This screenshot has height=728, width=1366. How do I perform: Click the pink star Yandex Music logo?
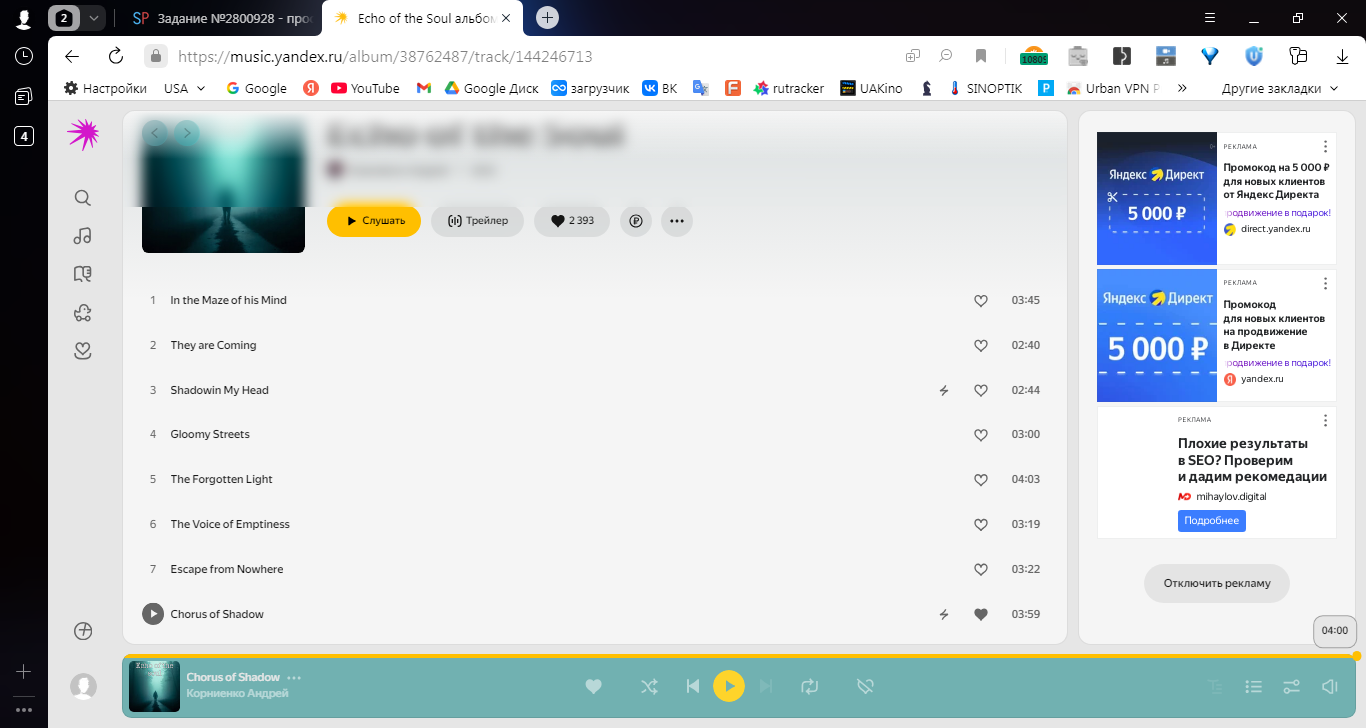point(83,134)
